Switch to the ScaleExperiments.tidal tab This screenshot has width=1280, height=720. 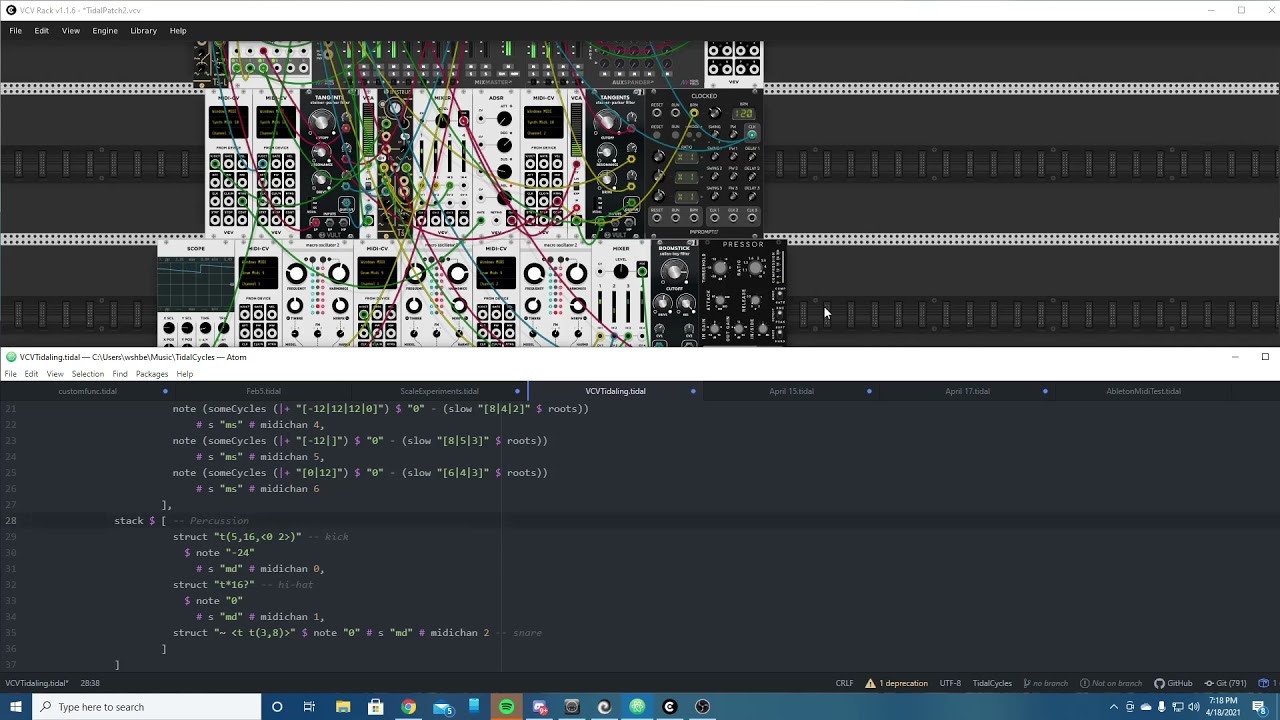(440, 391)
